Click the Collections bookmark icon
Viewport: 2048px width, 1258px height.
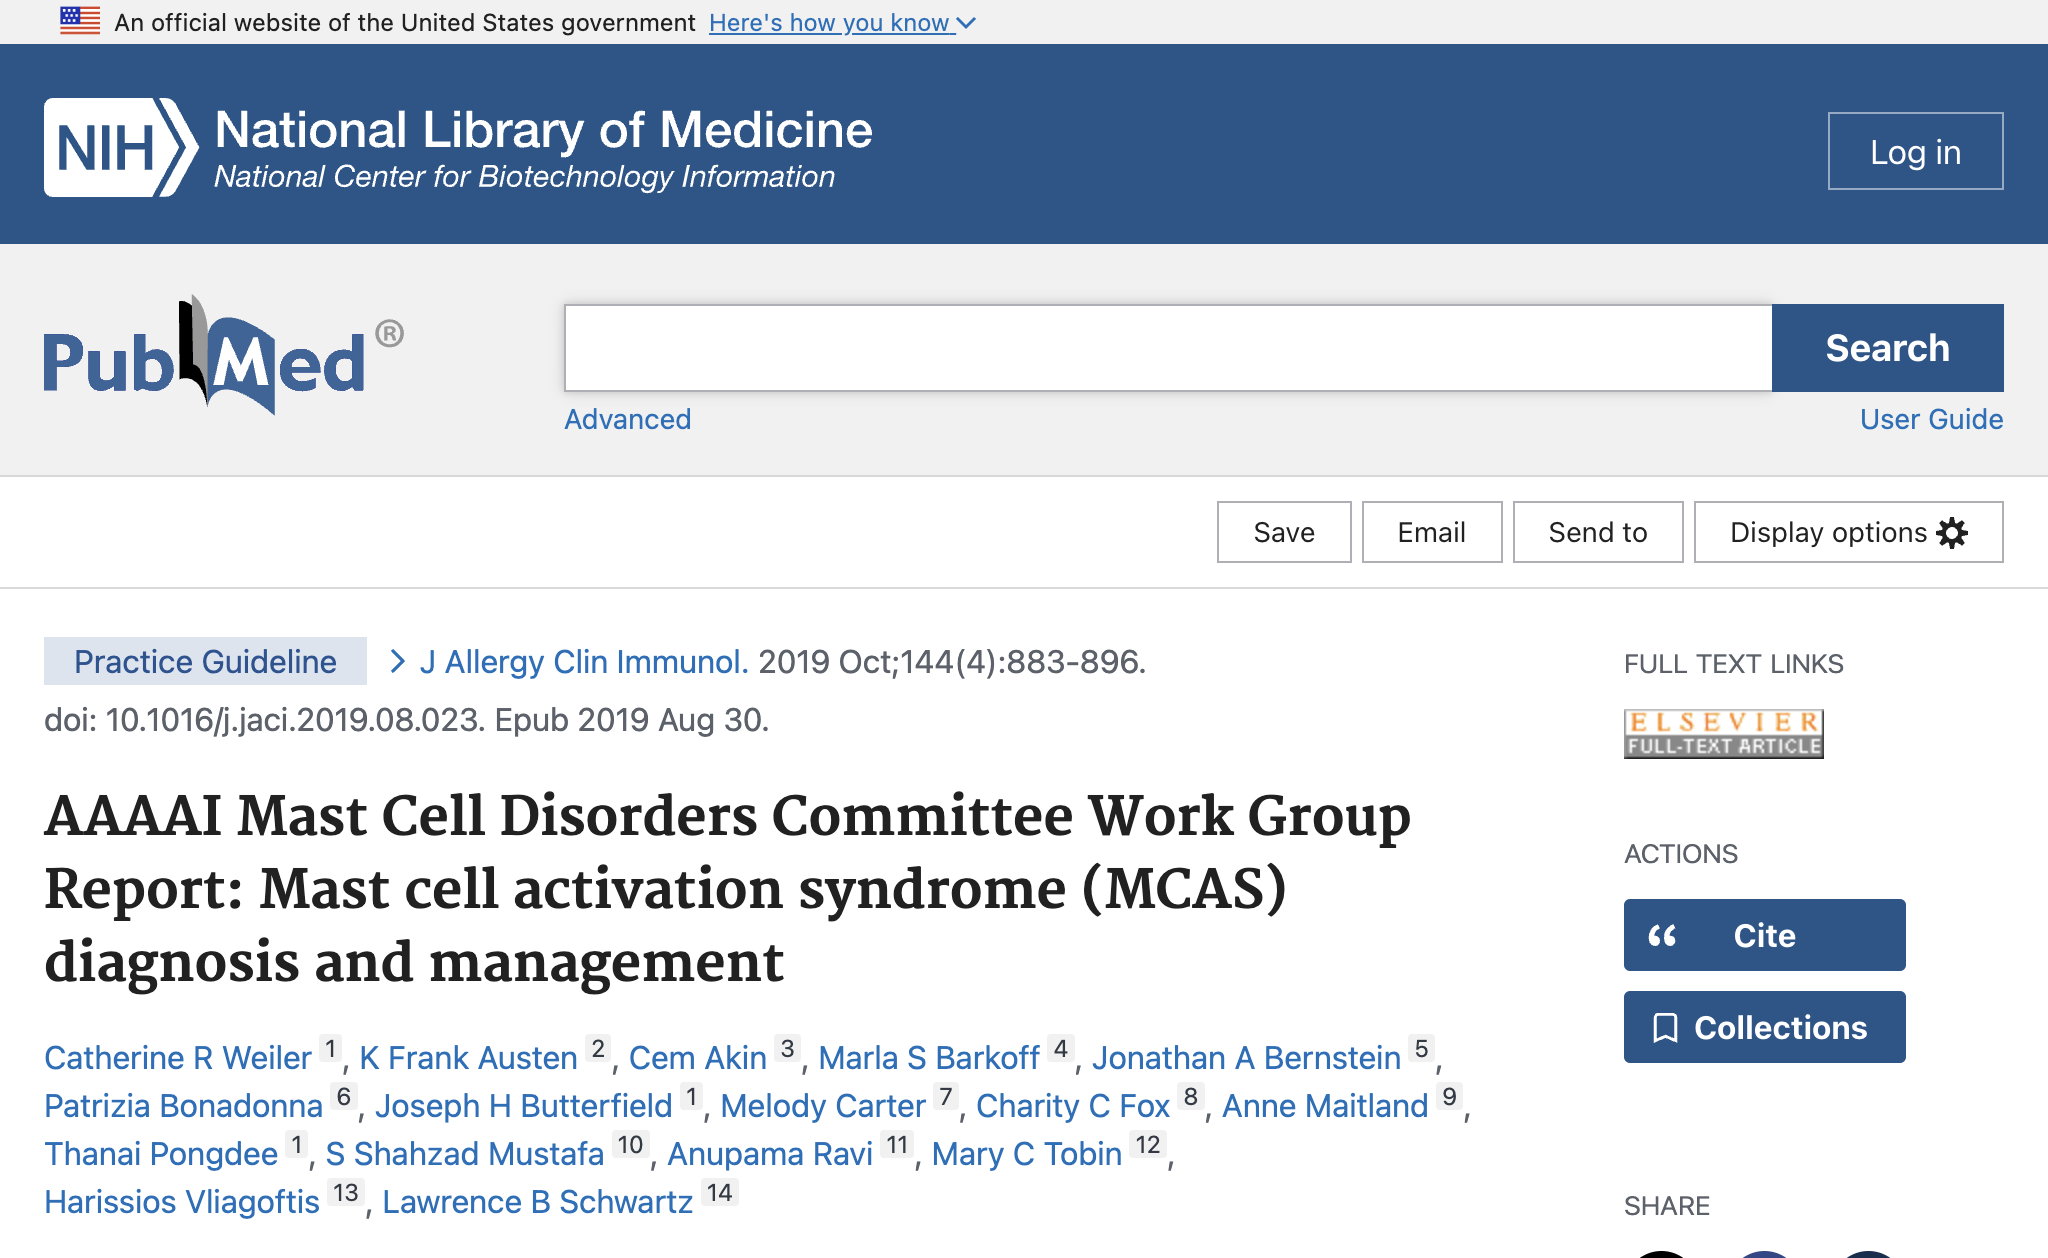[1665, 1028]
